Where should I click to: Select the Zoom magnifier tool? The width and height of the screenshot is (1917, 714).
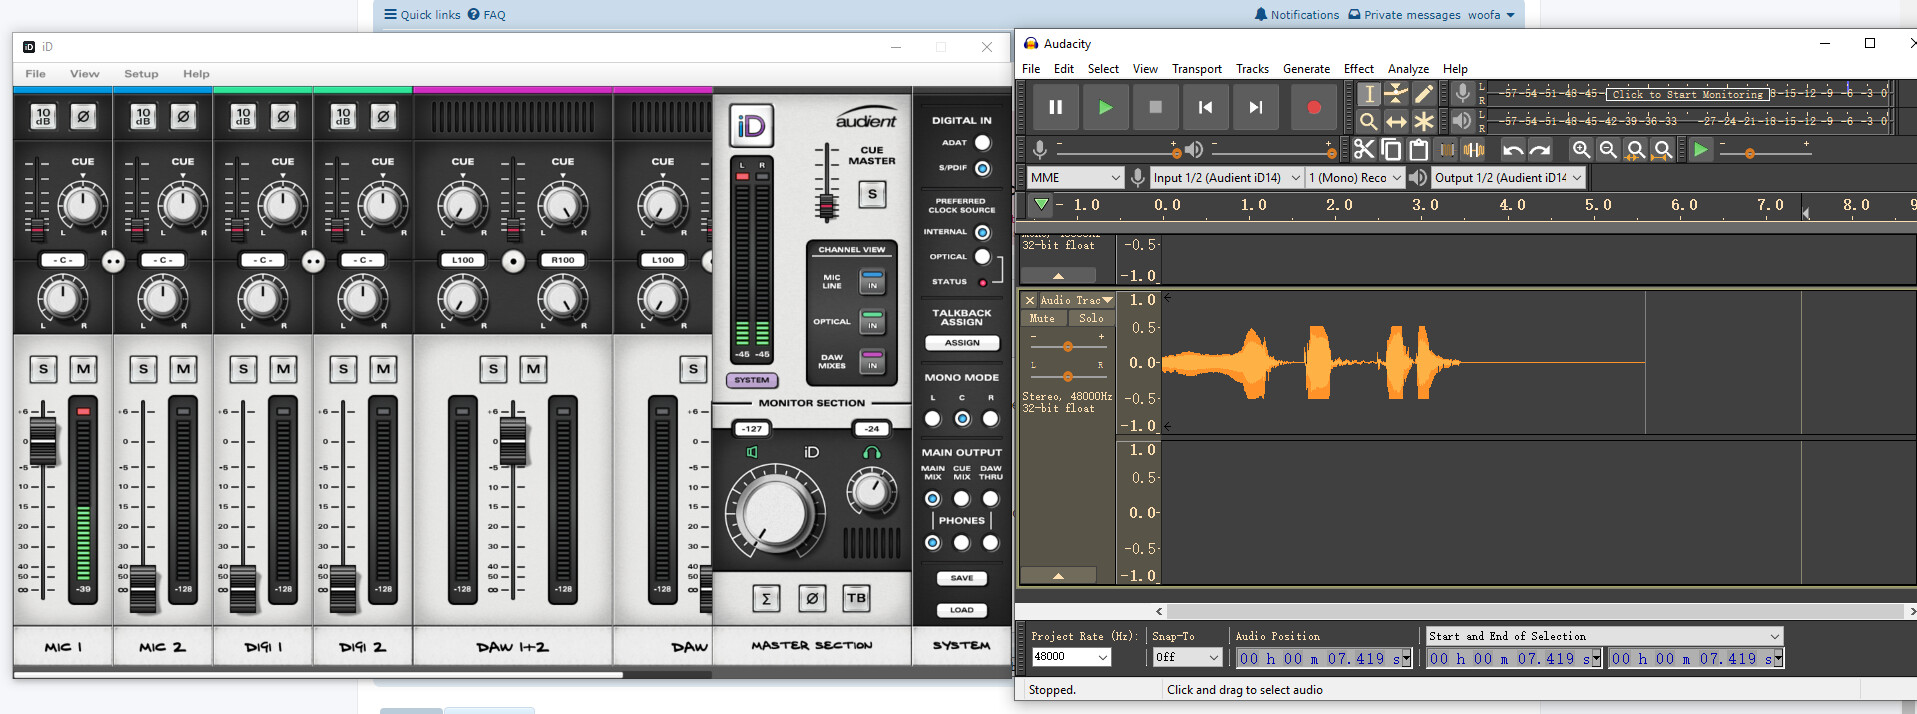(1368, 121)
